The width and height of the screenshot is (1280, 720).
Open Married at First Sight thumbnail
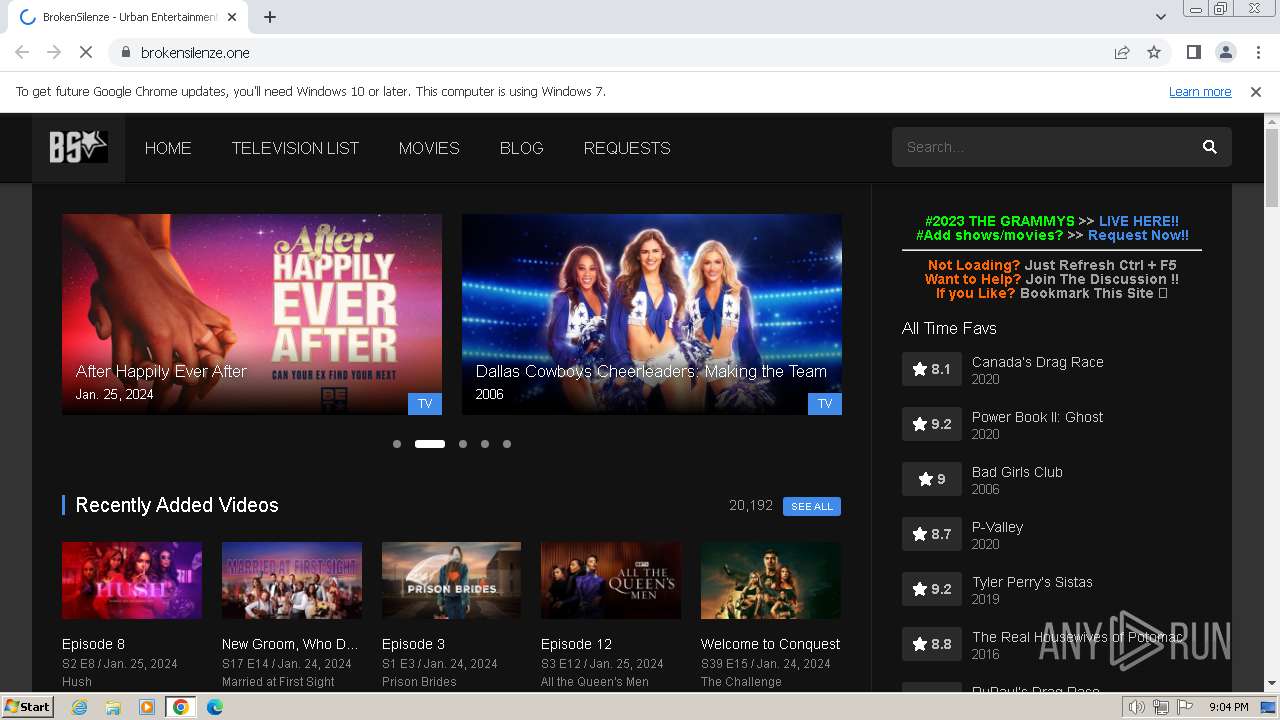click(292, 580)
